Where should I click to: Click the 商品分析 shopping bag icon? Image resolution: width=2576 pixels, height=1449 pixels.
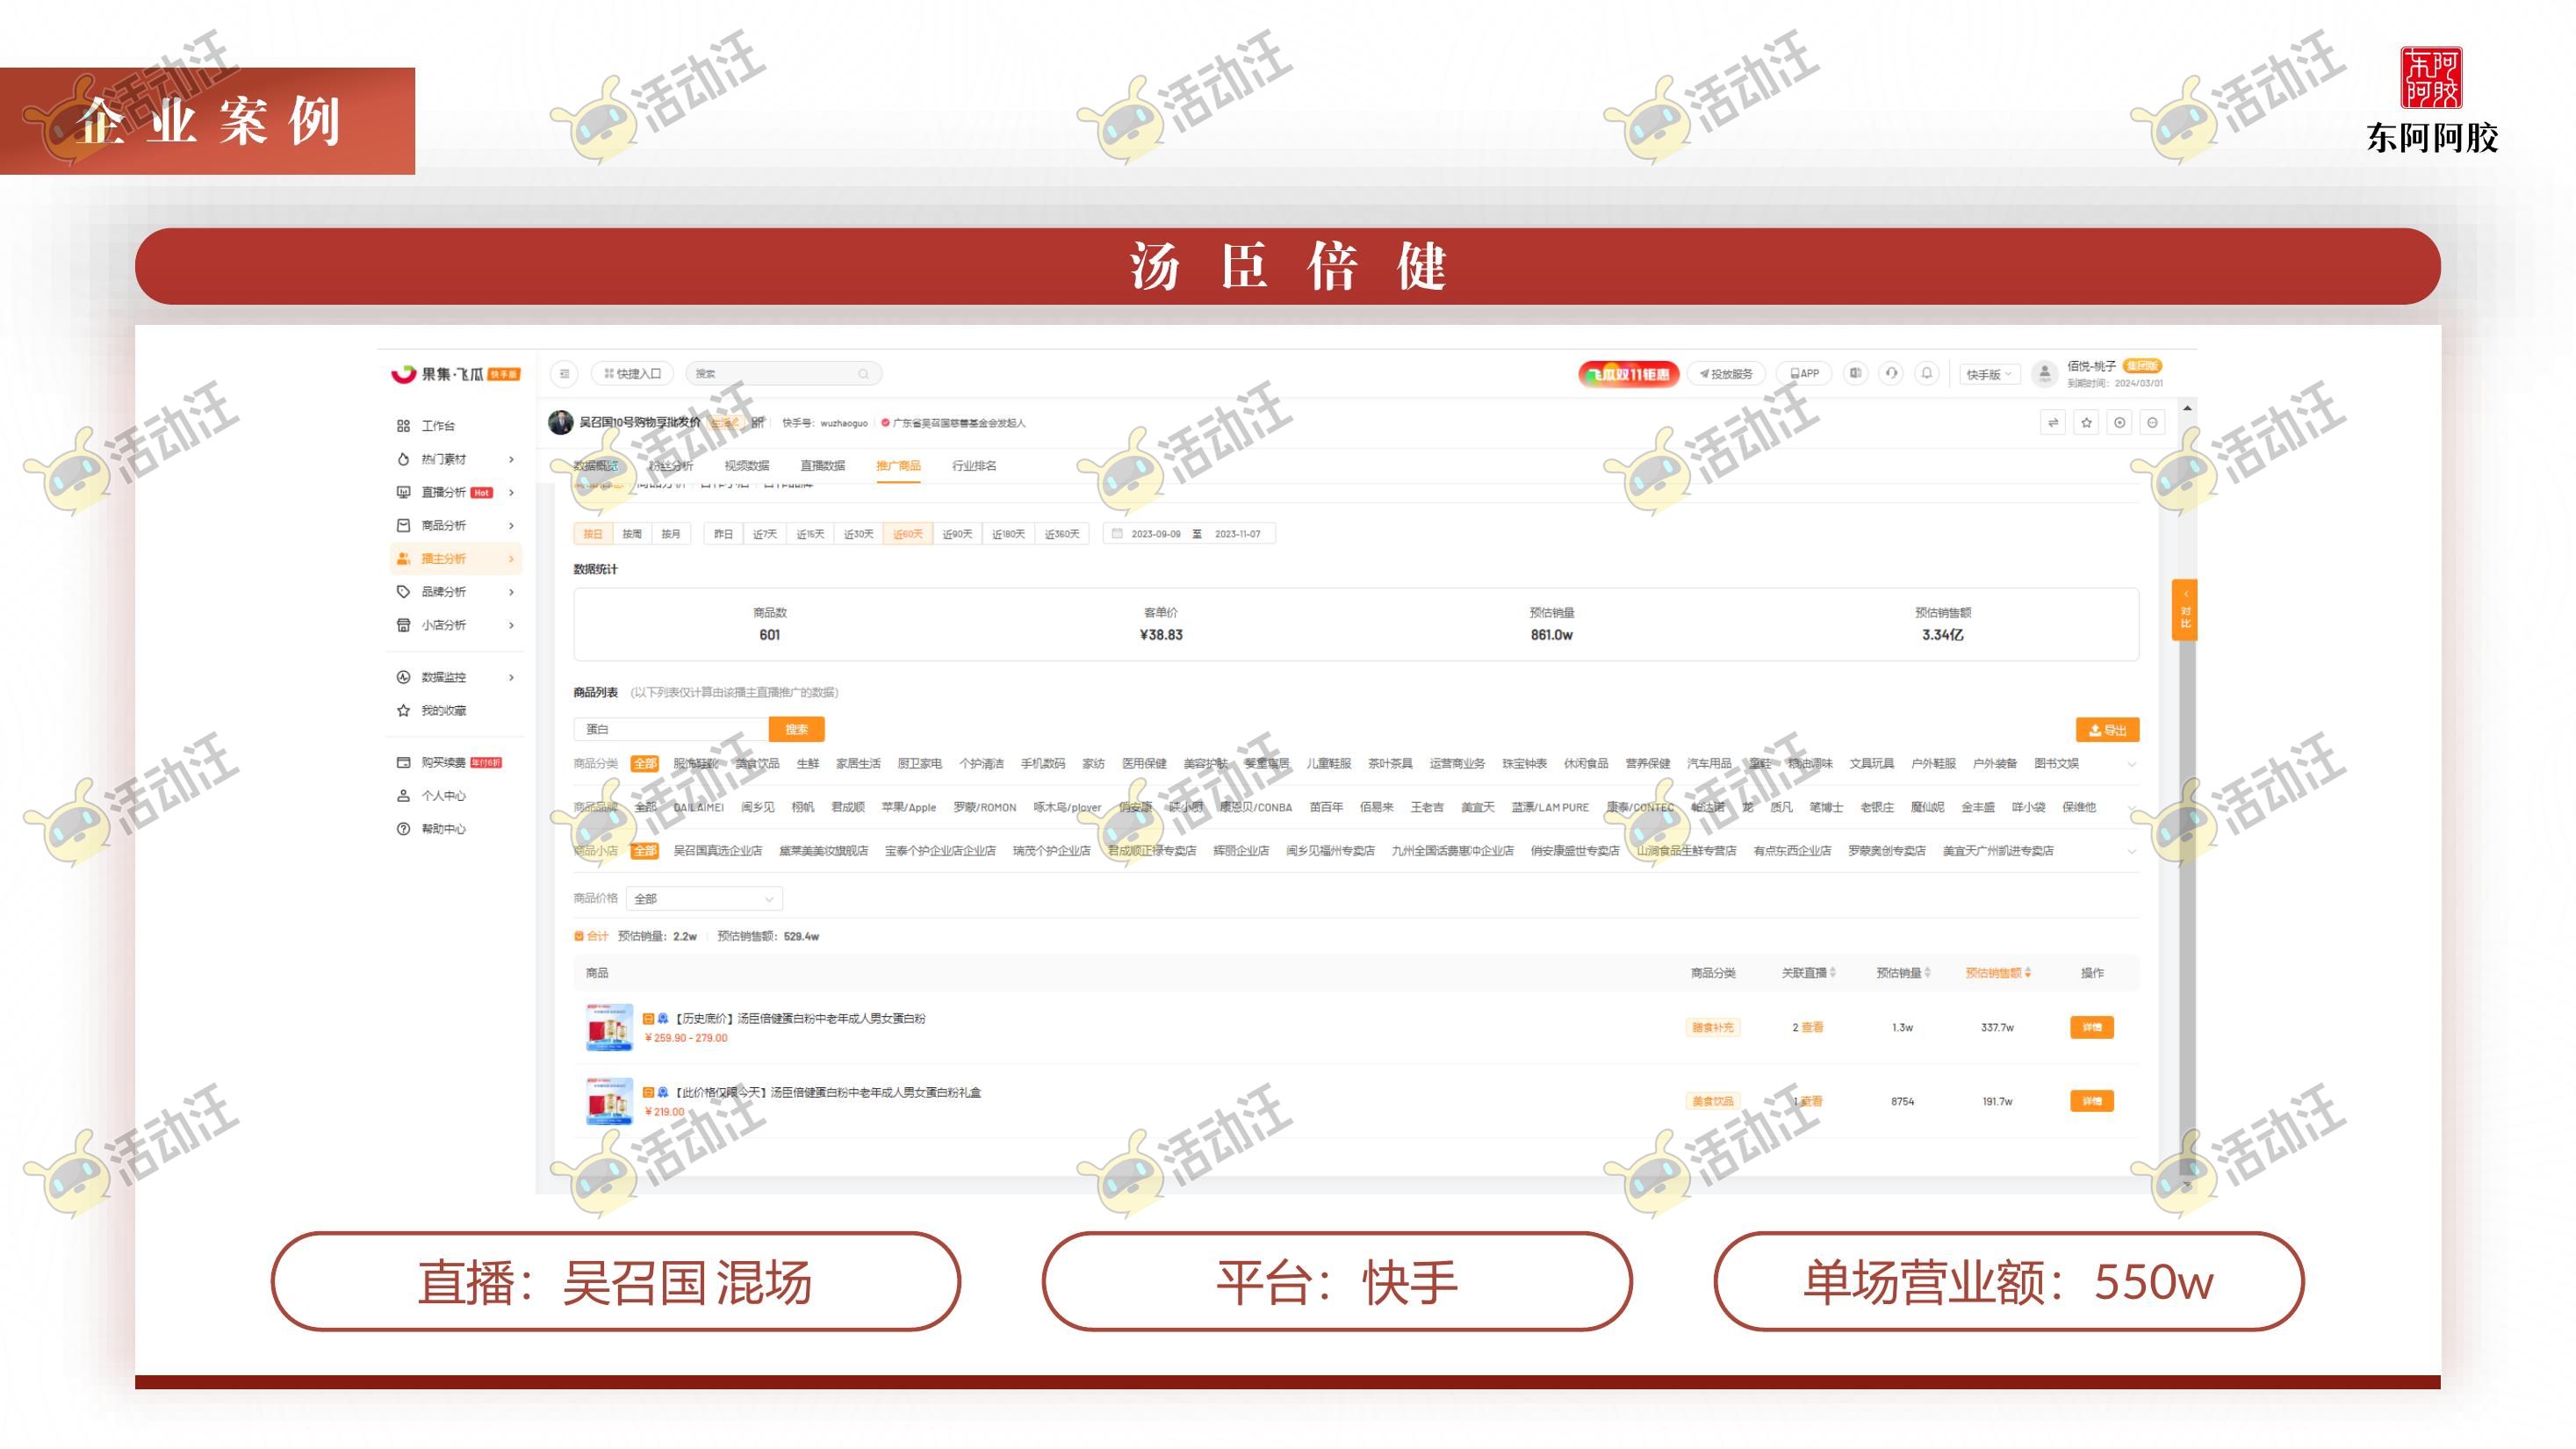[x=403, y=525]
